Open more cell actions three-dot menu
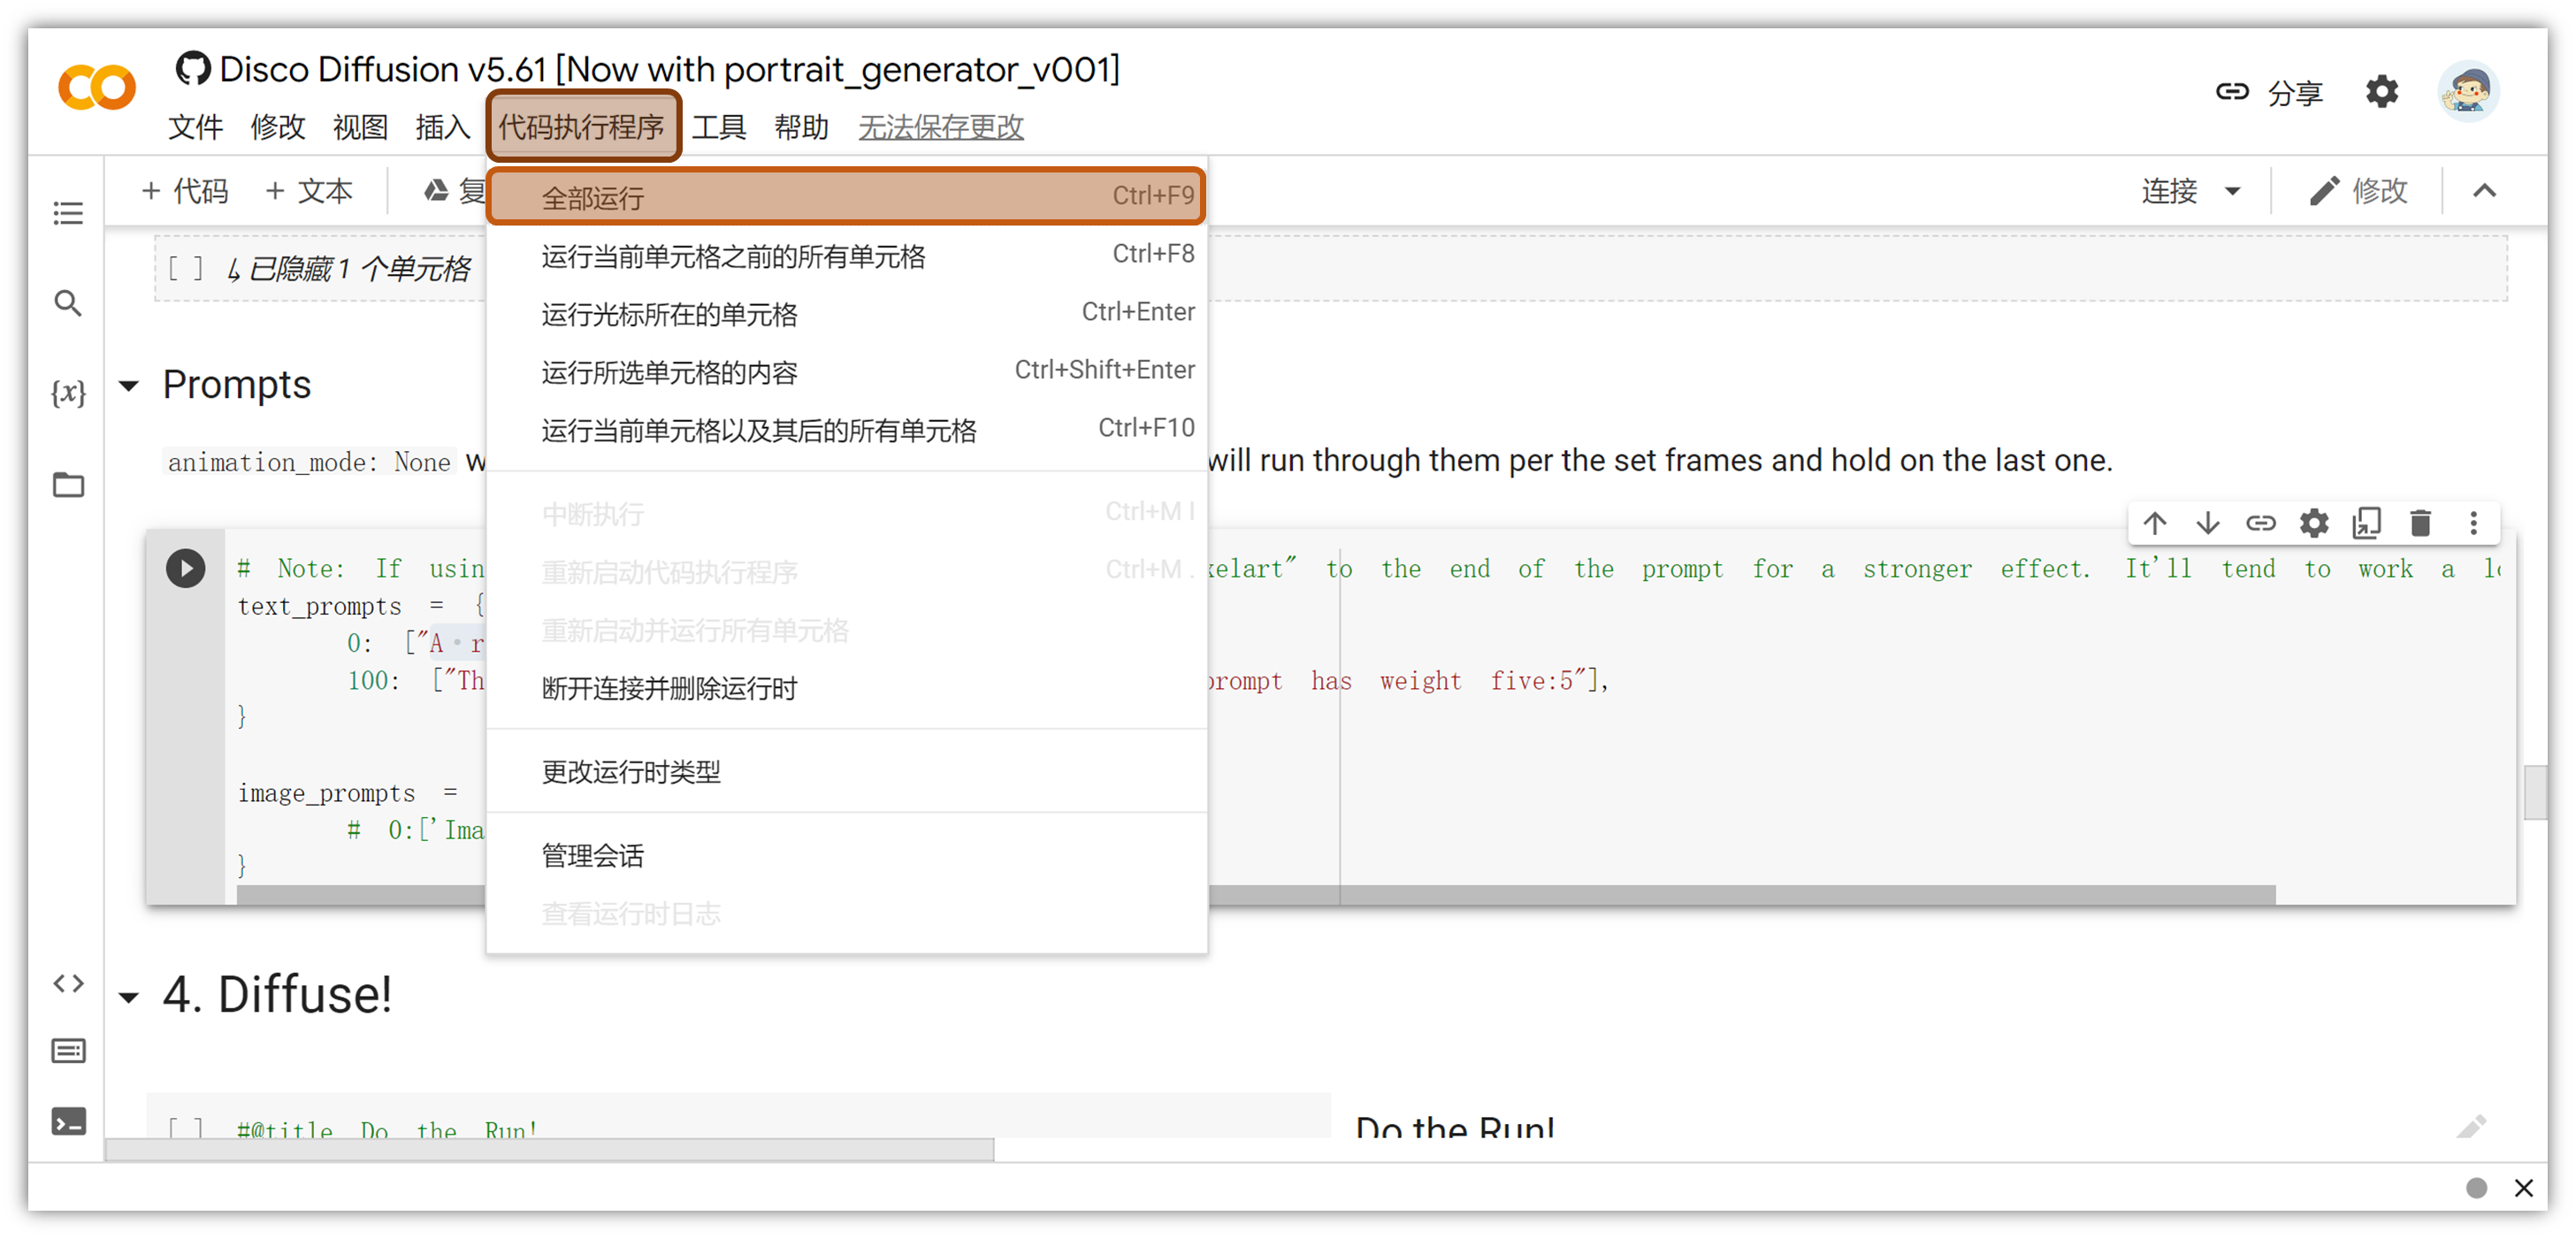2576x1239 pixels. (x=2473, y=523)
